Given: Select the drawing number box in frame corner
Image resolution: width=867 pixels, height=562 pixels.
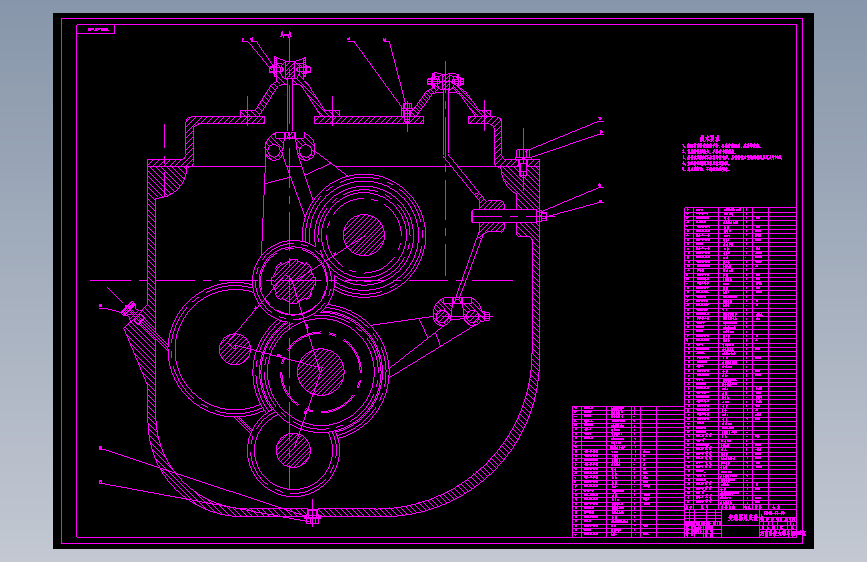Looking at the screenshot, I should point(96,29).
